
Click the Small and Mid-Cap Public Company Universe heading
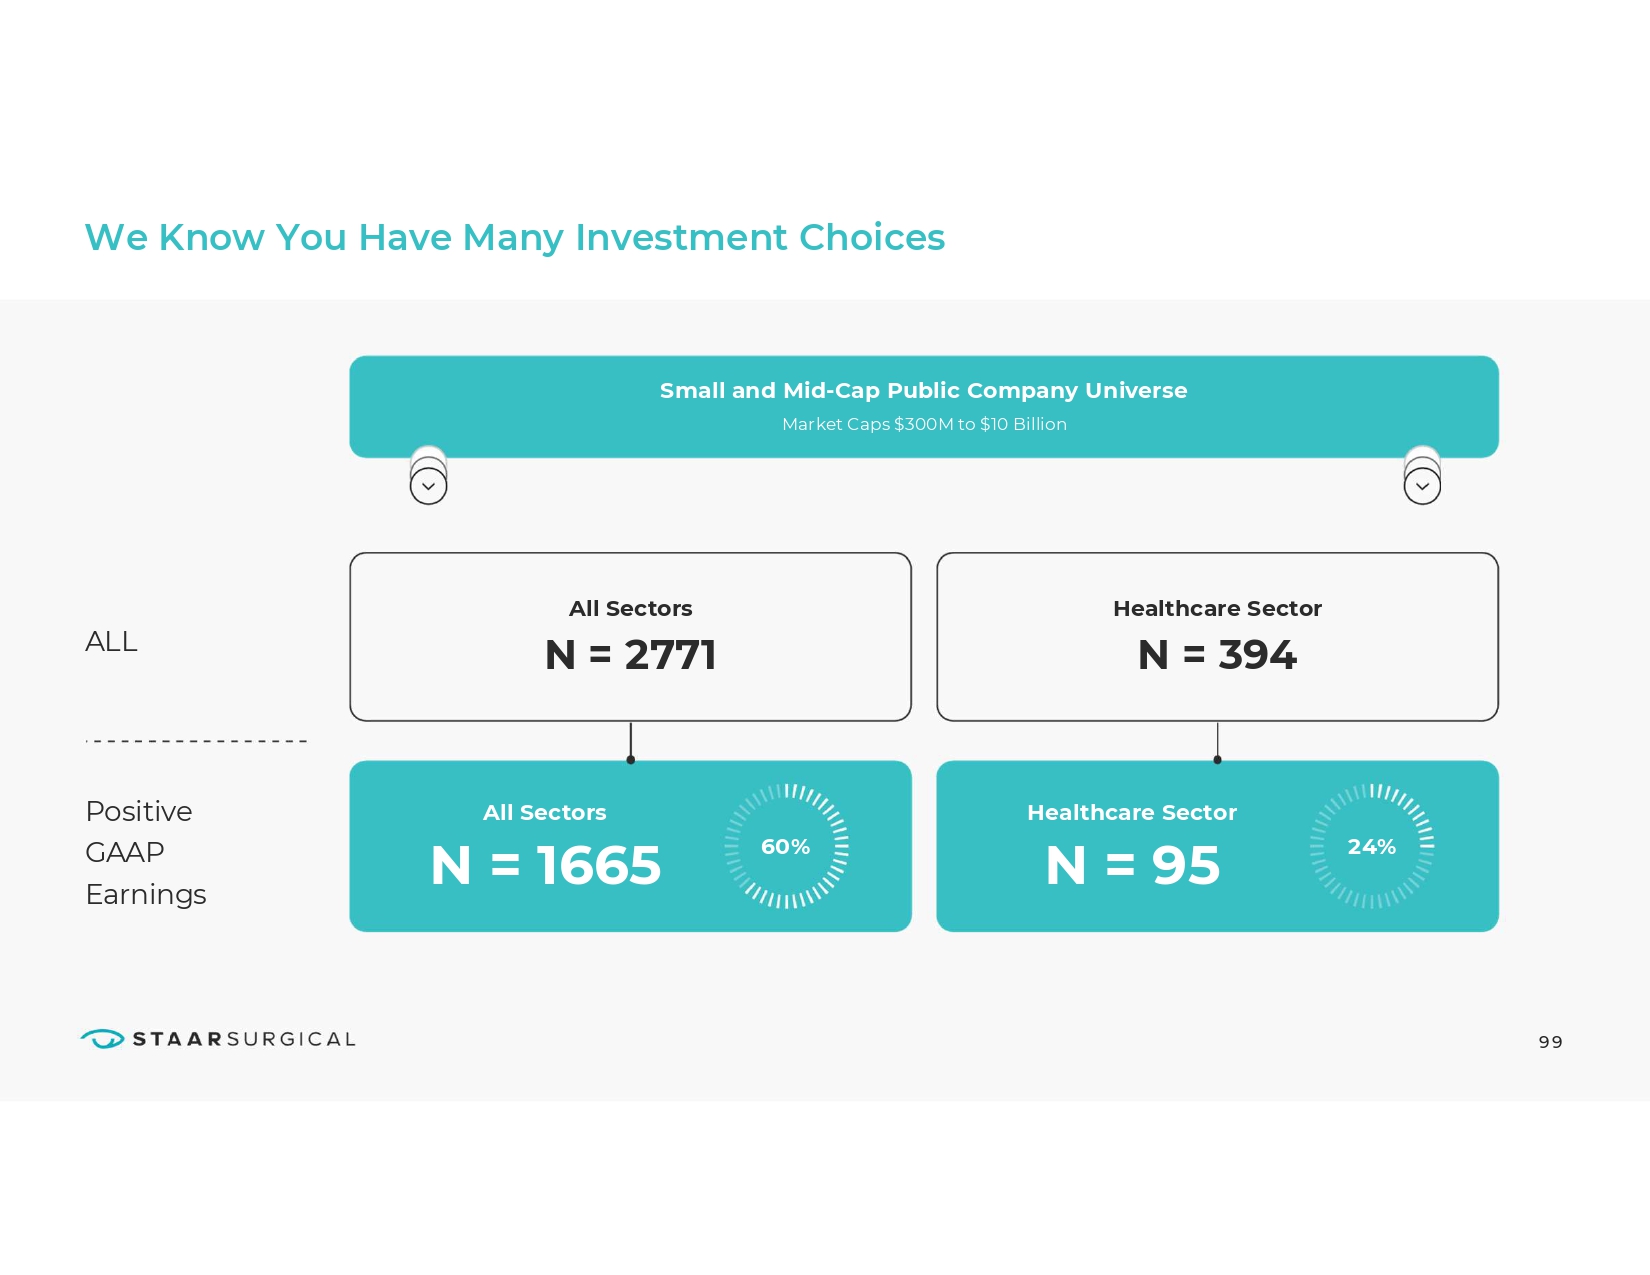[x=923, y=390]
